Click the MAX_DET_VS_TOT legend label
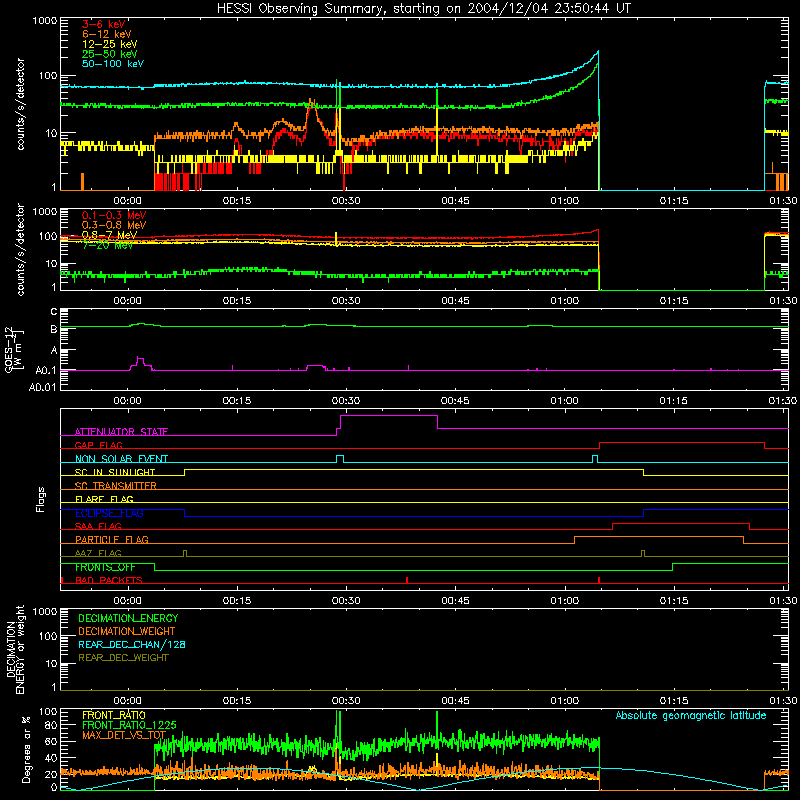The image size is (800, 800). click(x=124, y=735)
